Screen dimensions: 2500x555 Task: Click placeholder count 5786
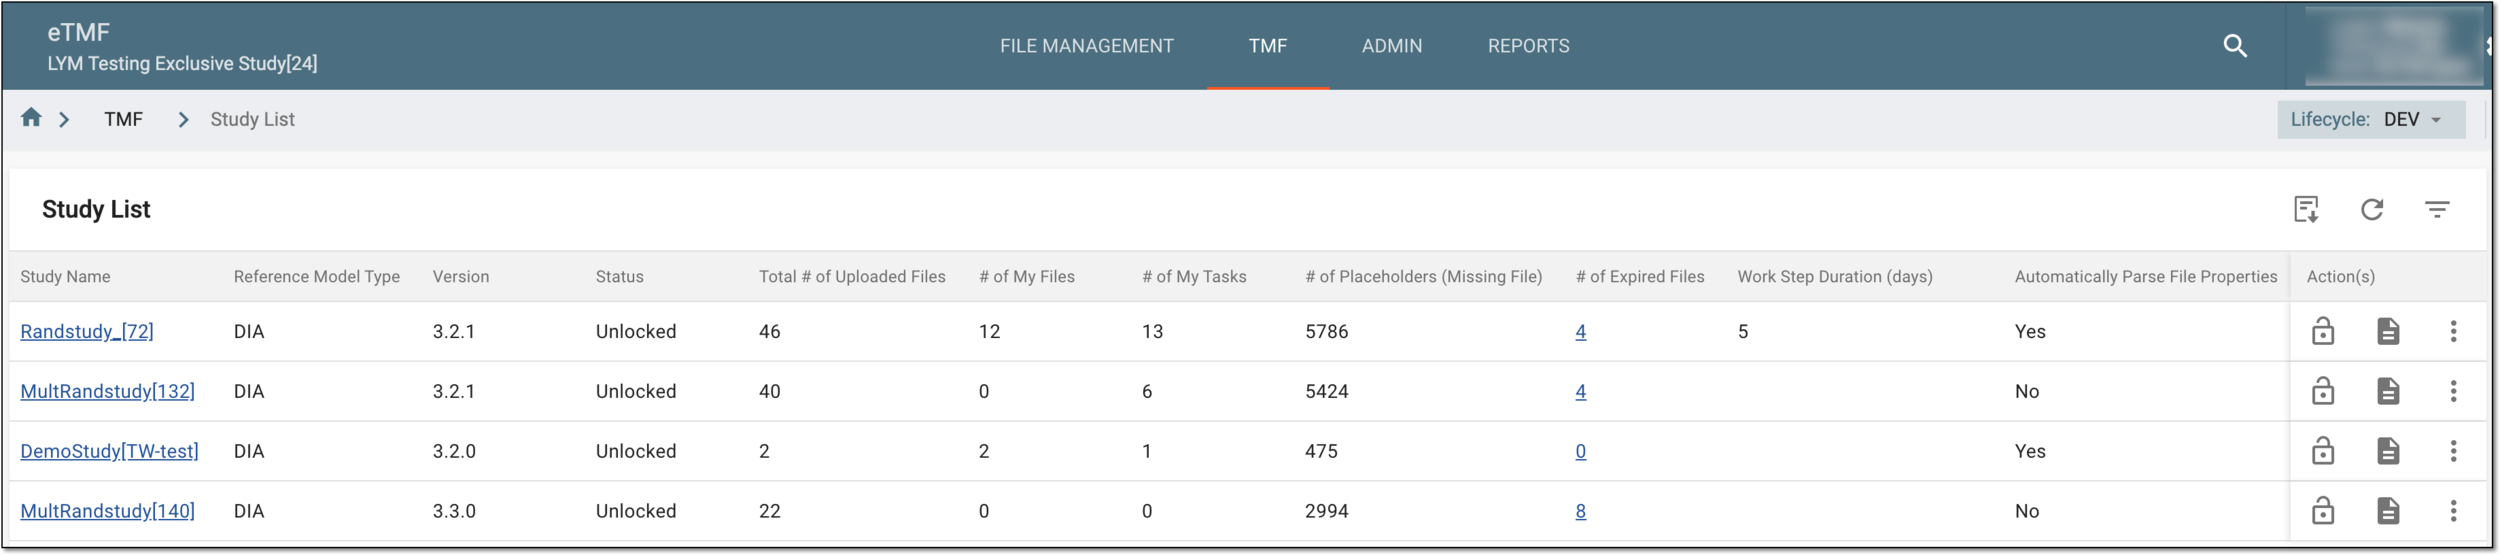[x=1326, y=332]
